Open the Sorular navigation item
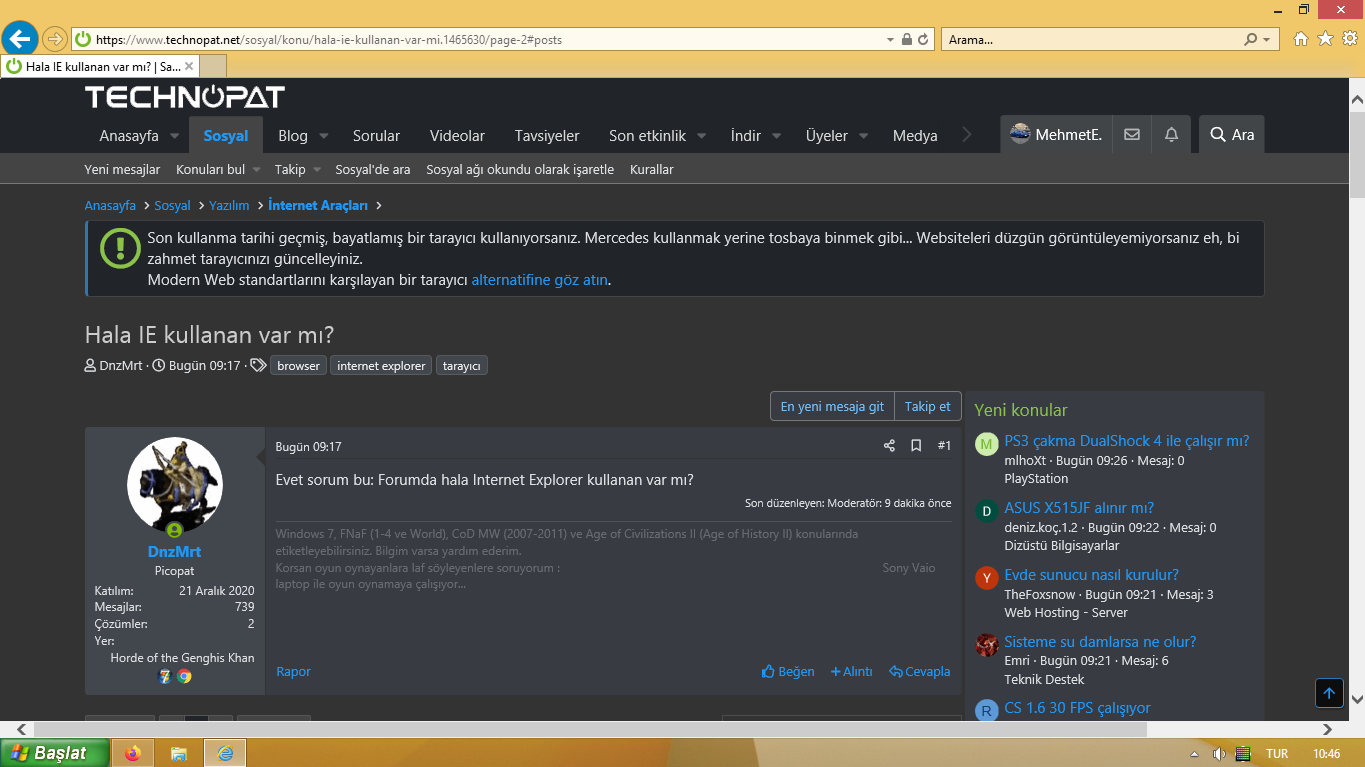 click(376, 135)
